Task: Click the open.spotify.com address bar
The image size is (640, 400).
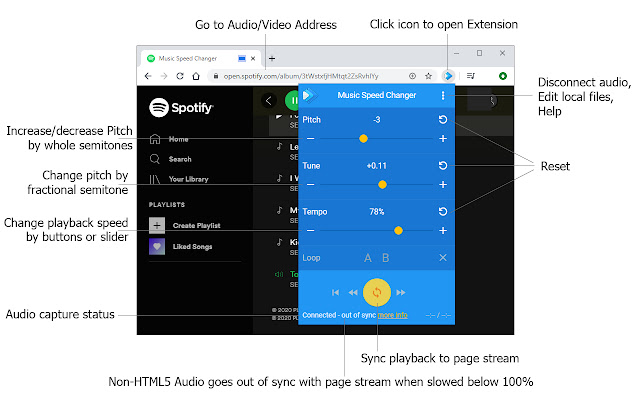Action: coord(301,76)
